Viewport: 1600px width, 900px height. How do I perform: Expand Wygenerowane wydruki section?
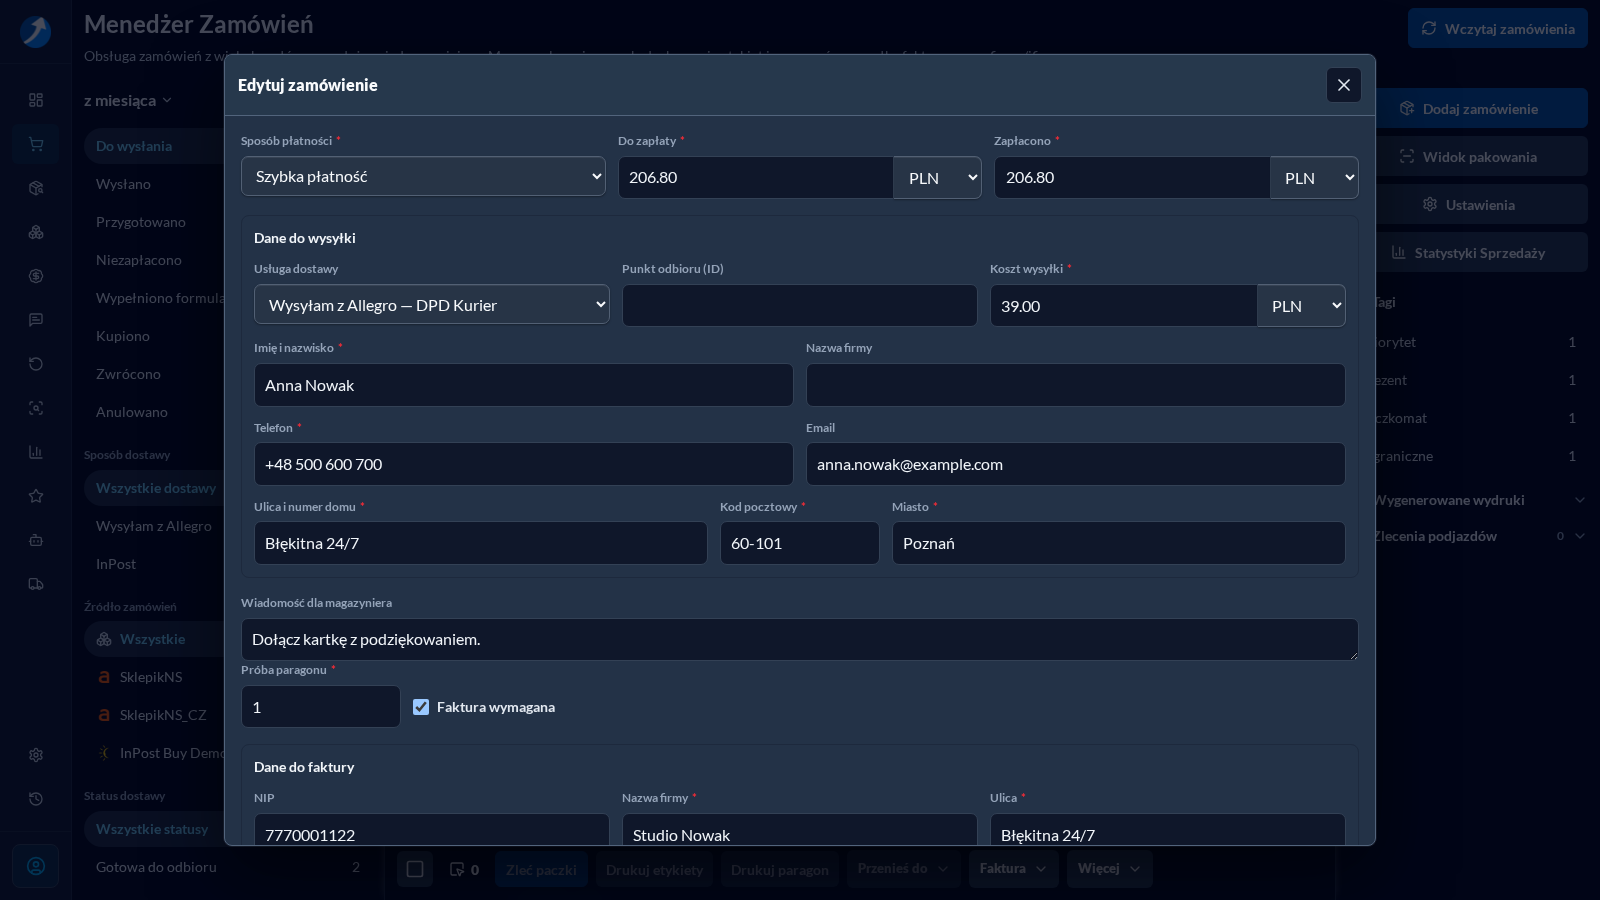pyautogui.click(x=1480, y=500)
